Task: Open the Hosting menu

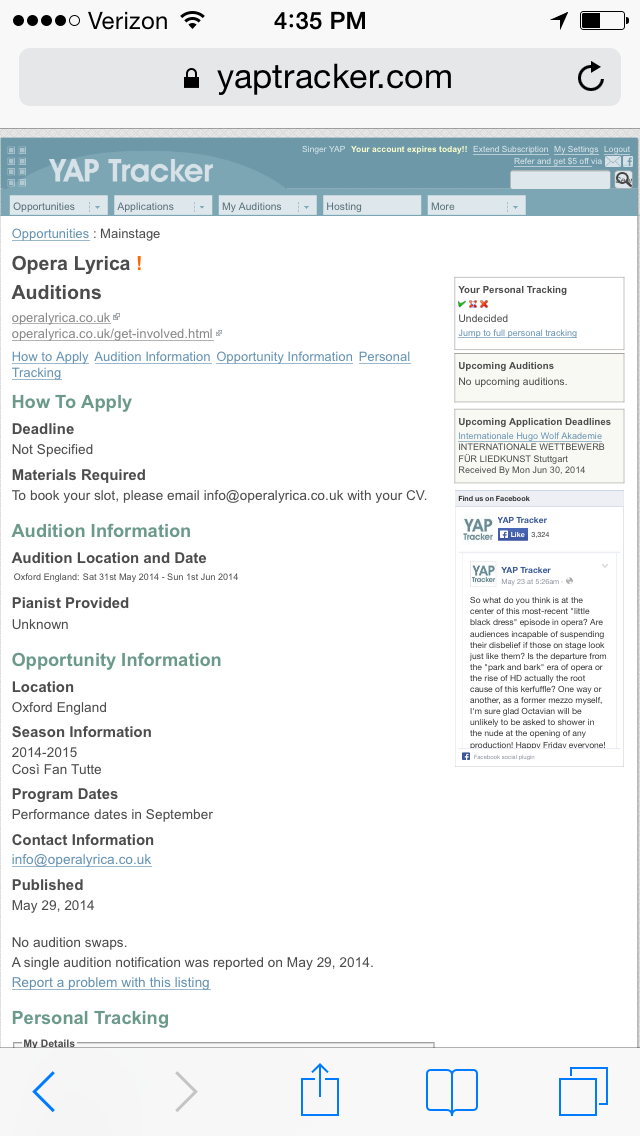Action: (372, 206)
